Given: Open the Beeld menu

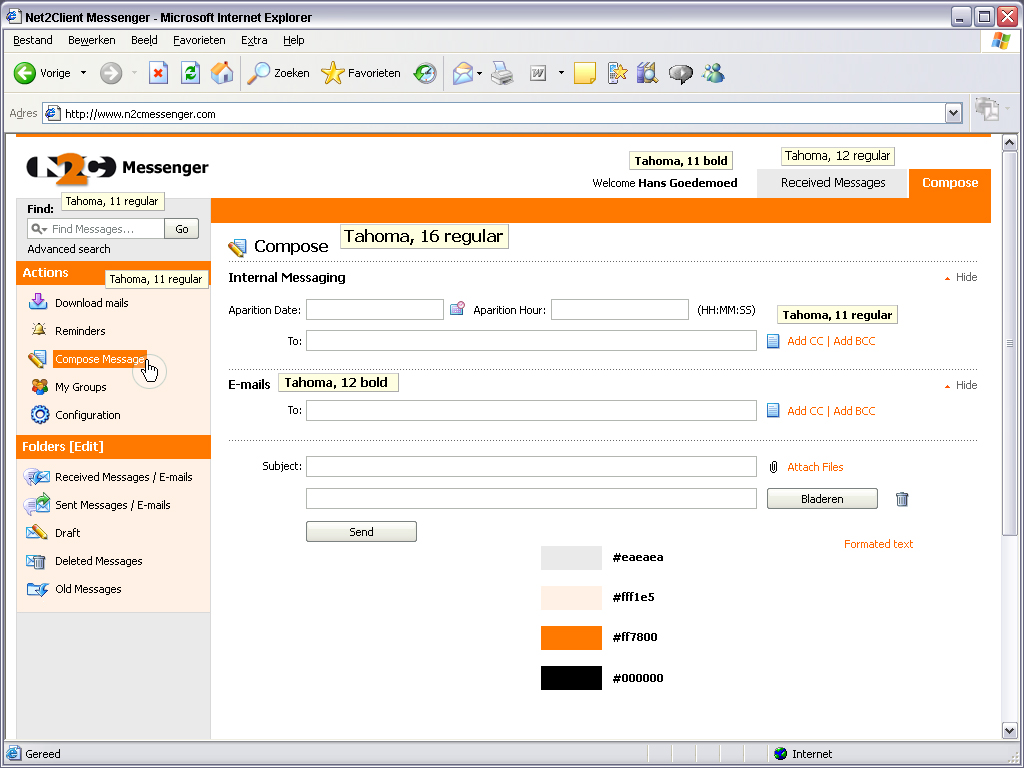Looking at the screenshot, I should [x=144, y=40].
